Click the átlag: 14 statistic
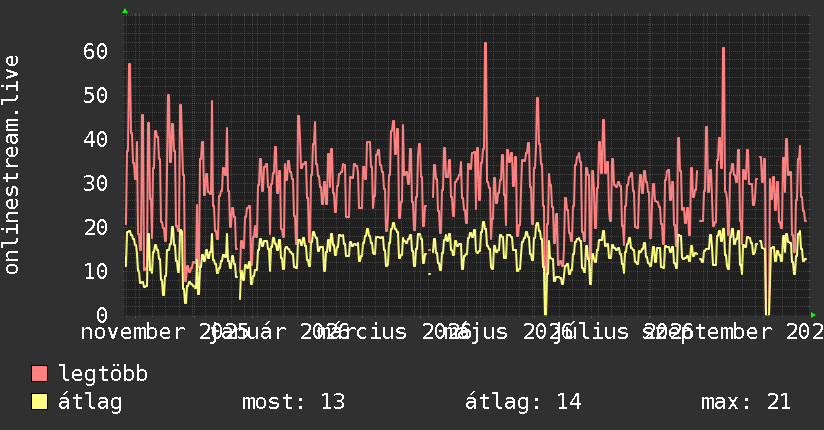Screen dimensions: 824x430 point(523,402)
